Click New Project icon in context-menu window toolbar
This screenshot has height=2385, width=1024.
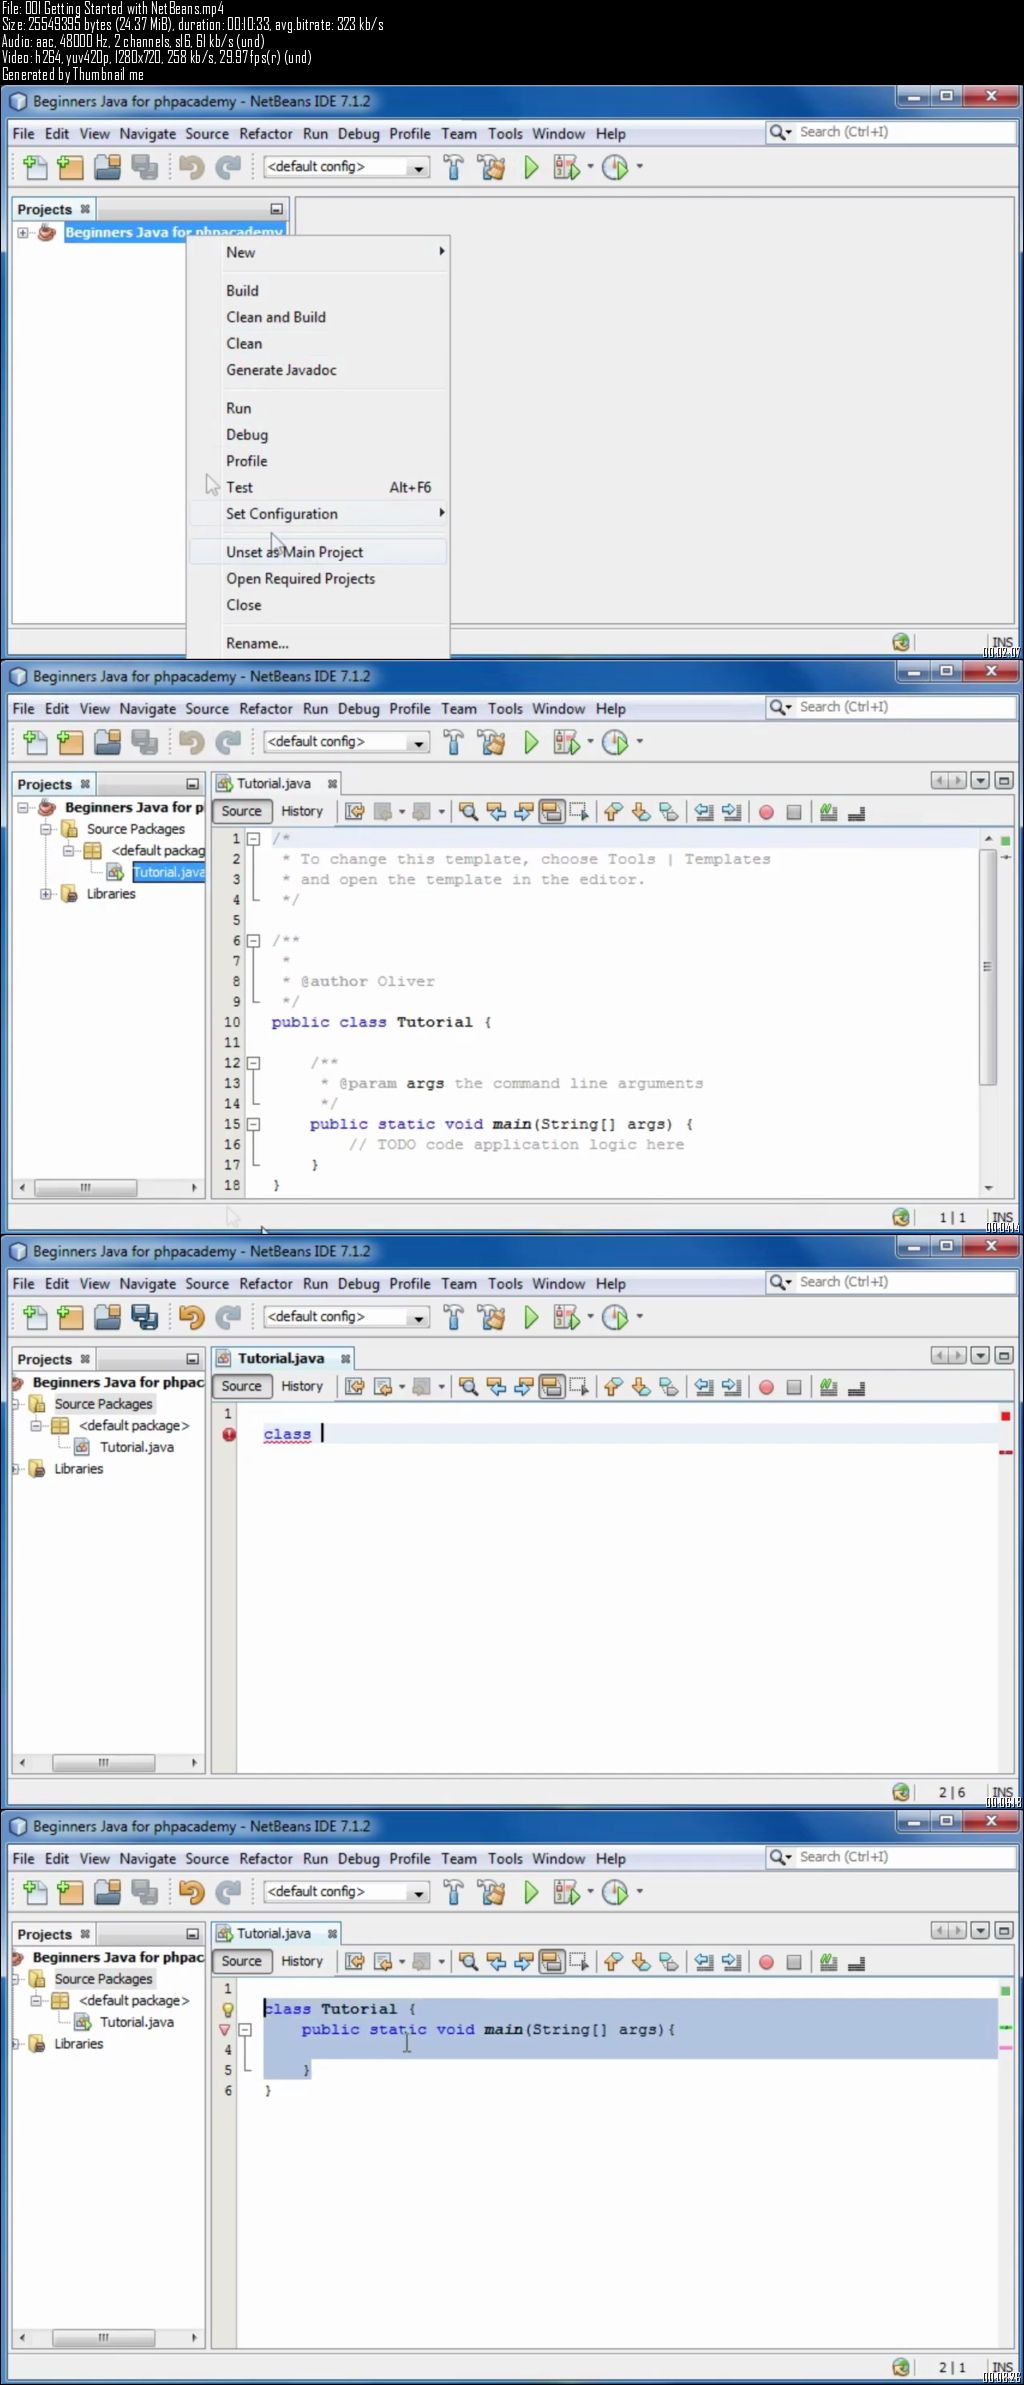click(70, 167)
